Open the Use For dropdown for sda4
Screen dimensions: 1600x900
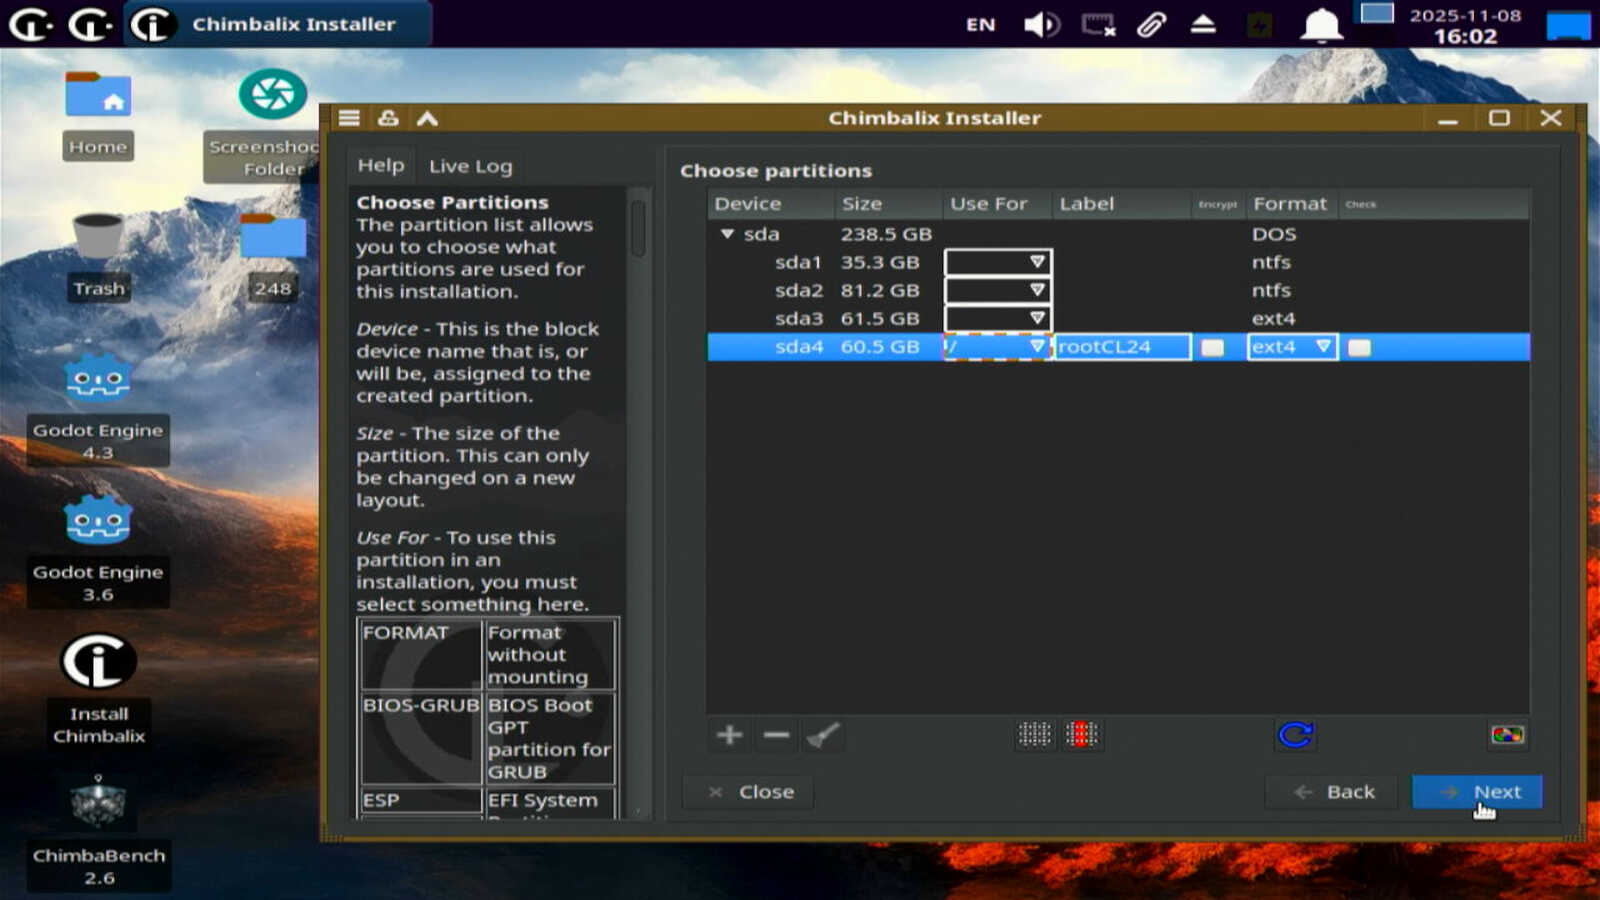(x=997, y=347)
